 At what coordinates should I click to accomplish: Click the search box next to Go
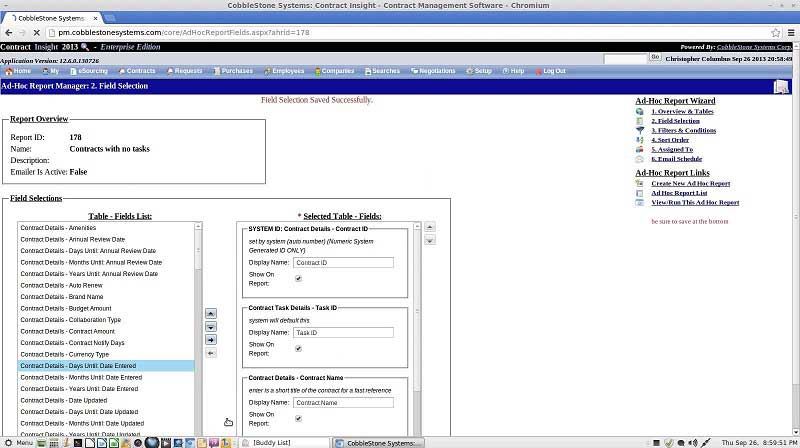625,59
